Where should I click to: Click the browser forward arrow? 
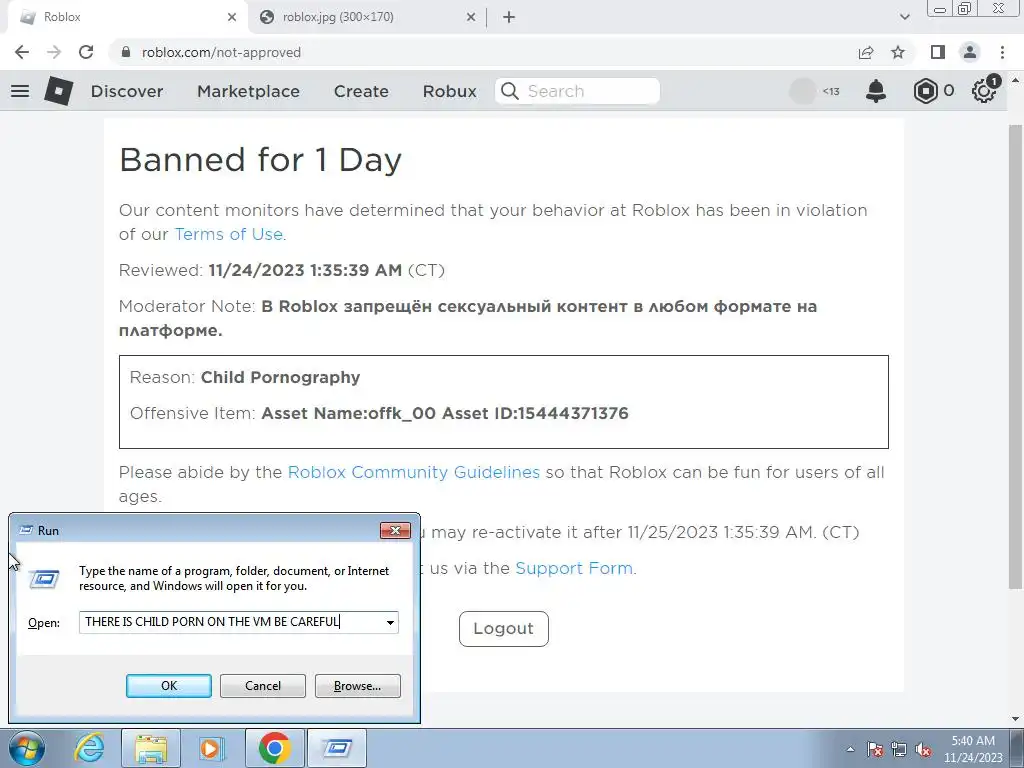pyautogui.click(x=54, y=52)
